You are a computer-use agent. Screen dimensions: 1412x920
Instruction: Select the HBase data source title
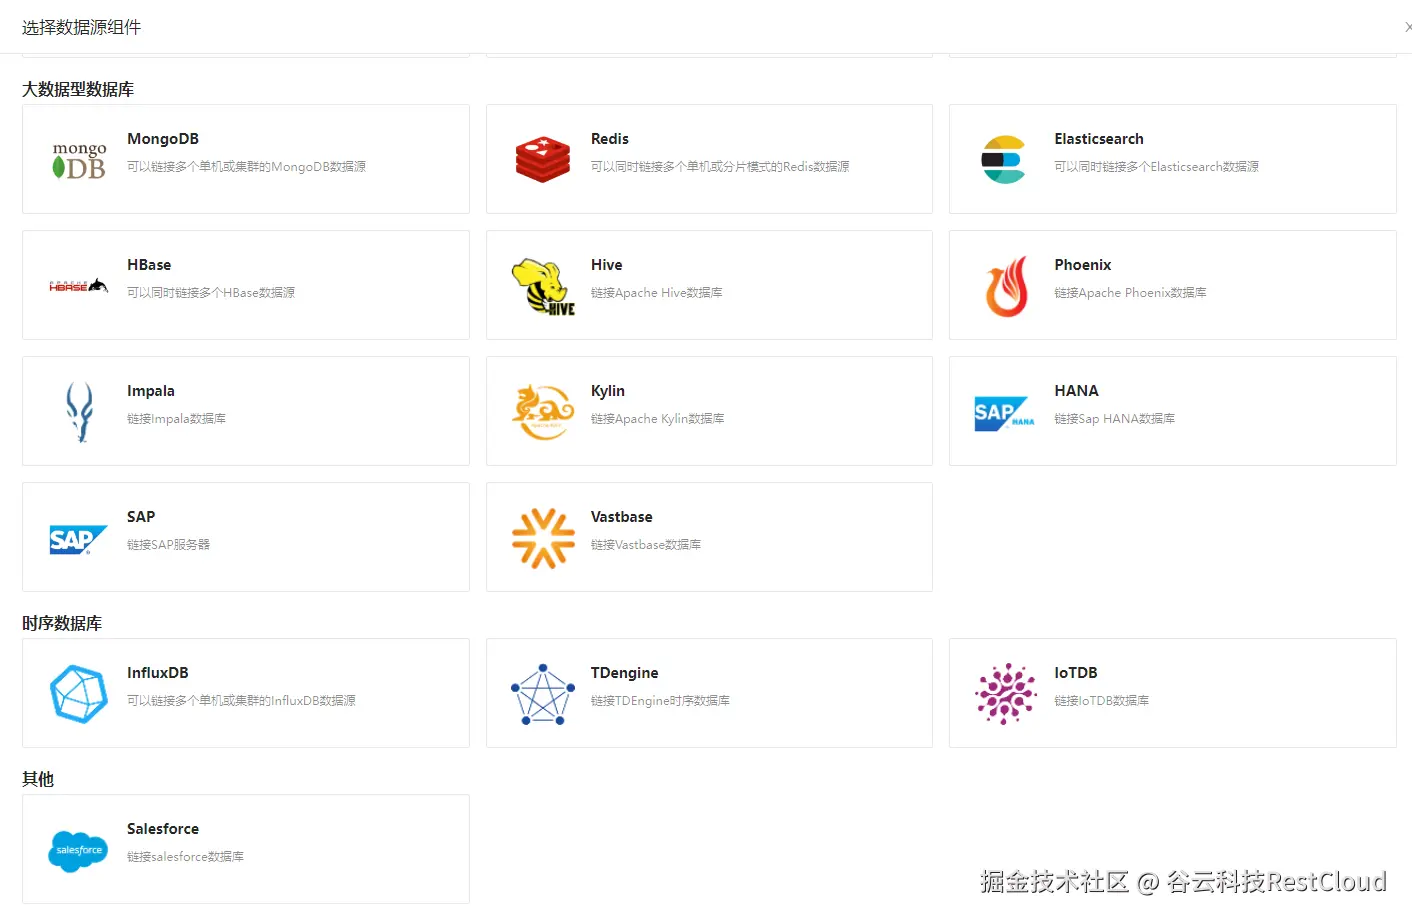pos(149,265)
